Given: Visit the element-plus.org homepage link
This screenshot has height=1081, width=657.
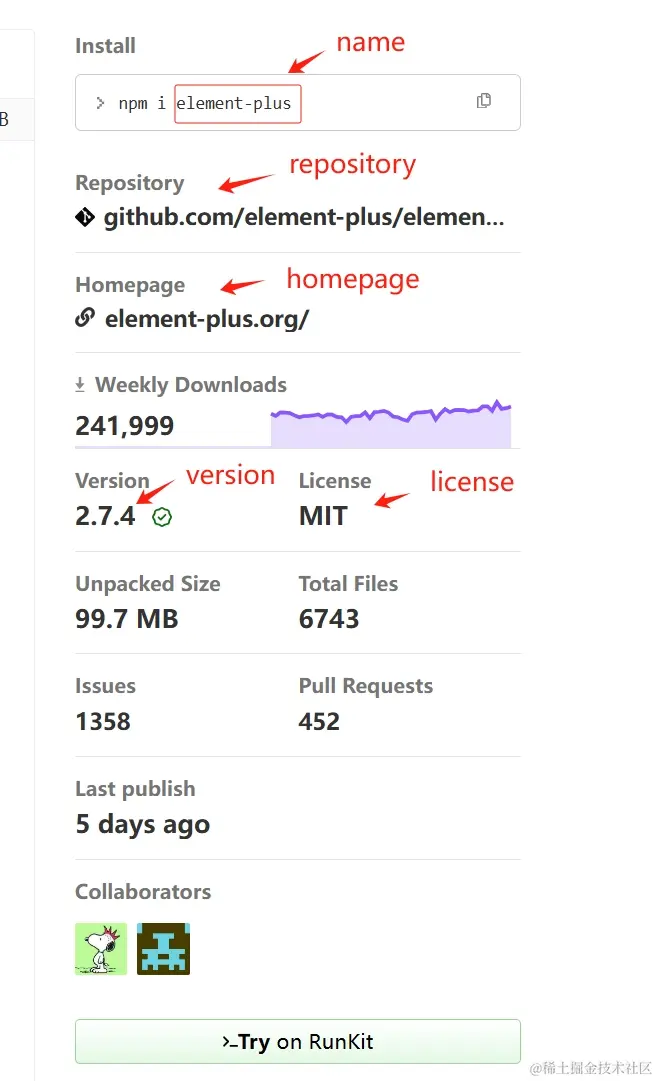Looking at the screenshot, I should tap(207, 319).
